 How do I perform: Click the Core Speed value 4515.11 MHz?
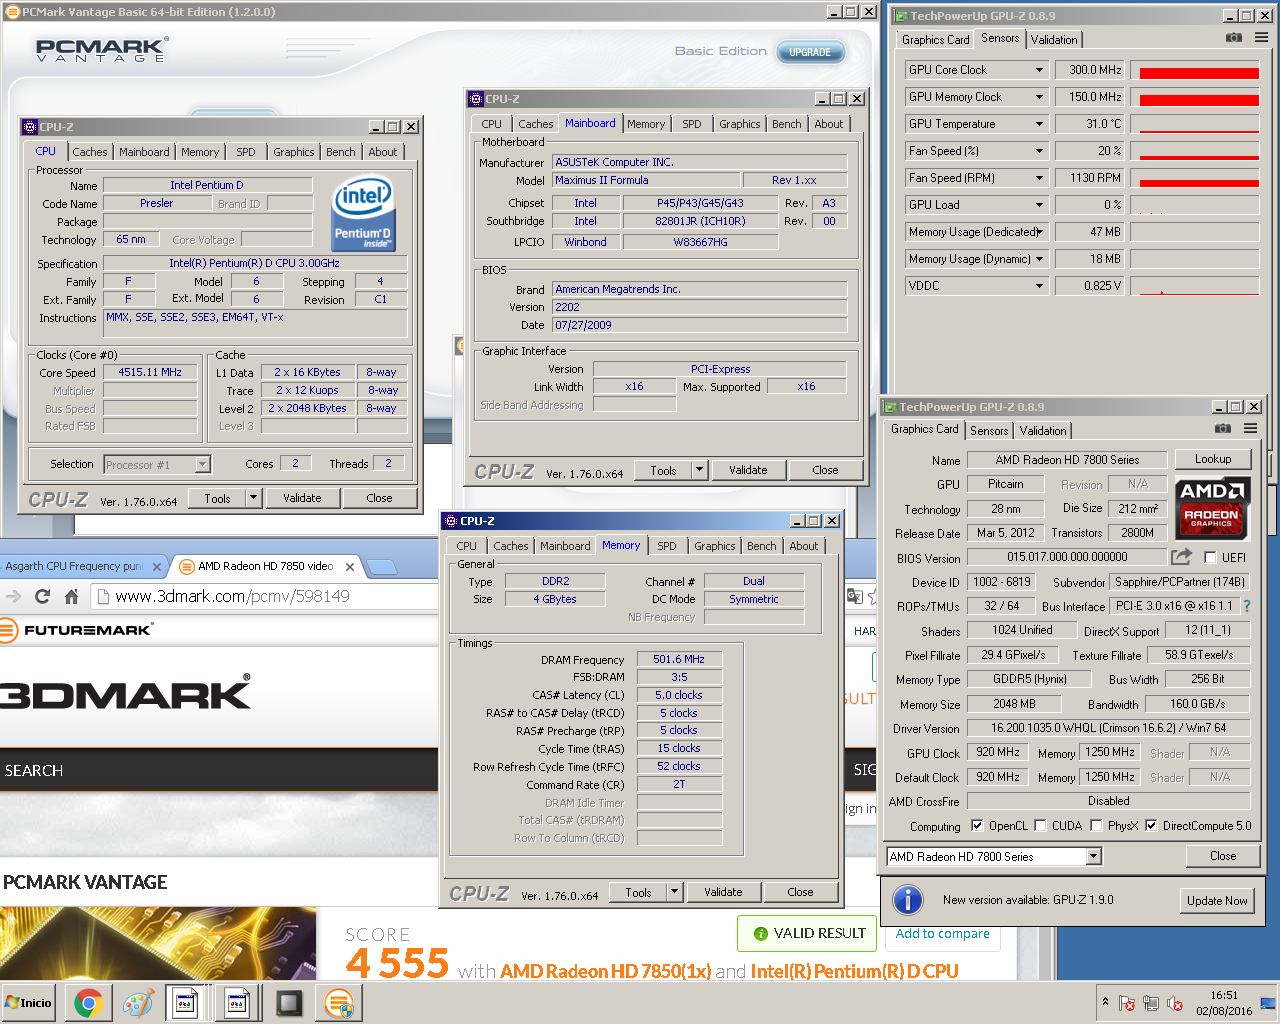[150, 372]
